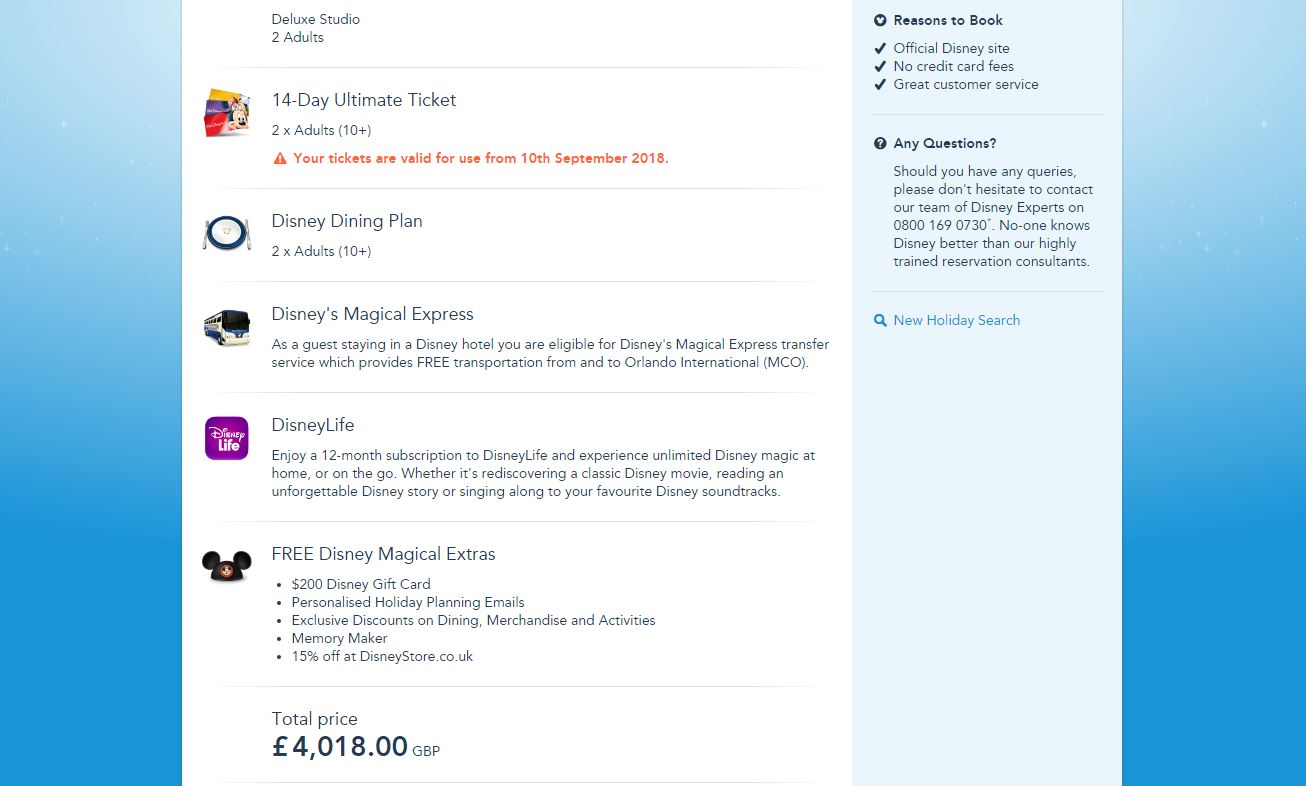Click the Official Disney site checkmark
1306x786 pixels.
880,48
